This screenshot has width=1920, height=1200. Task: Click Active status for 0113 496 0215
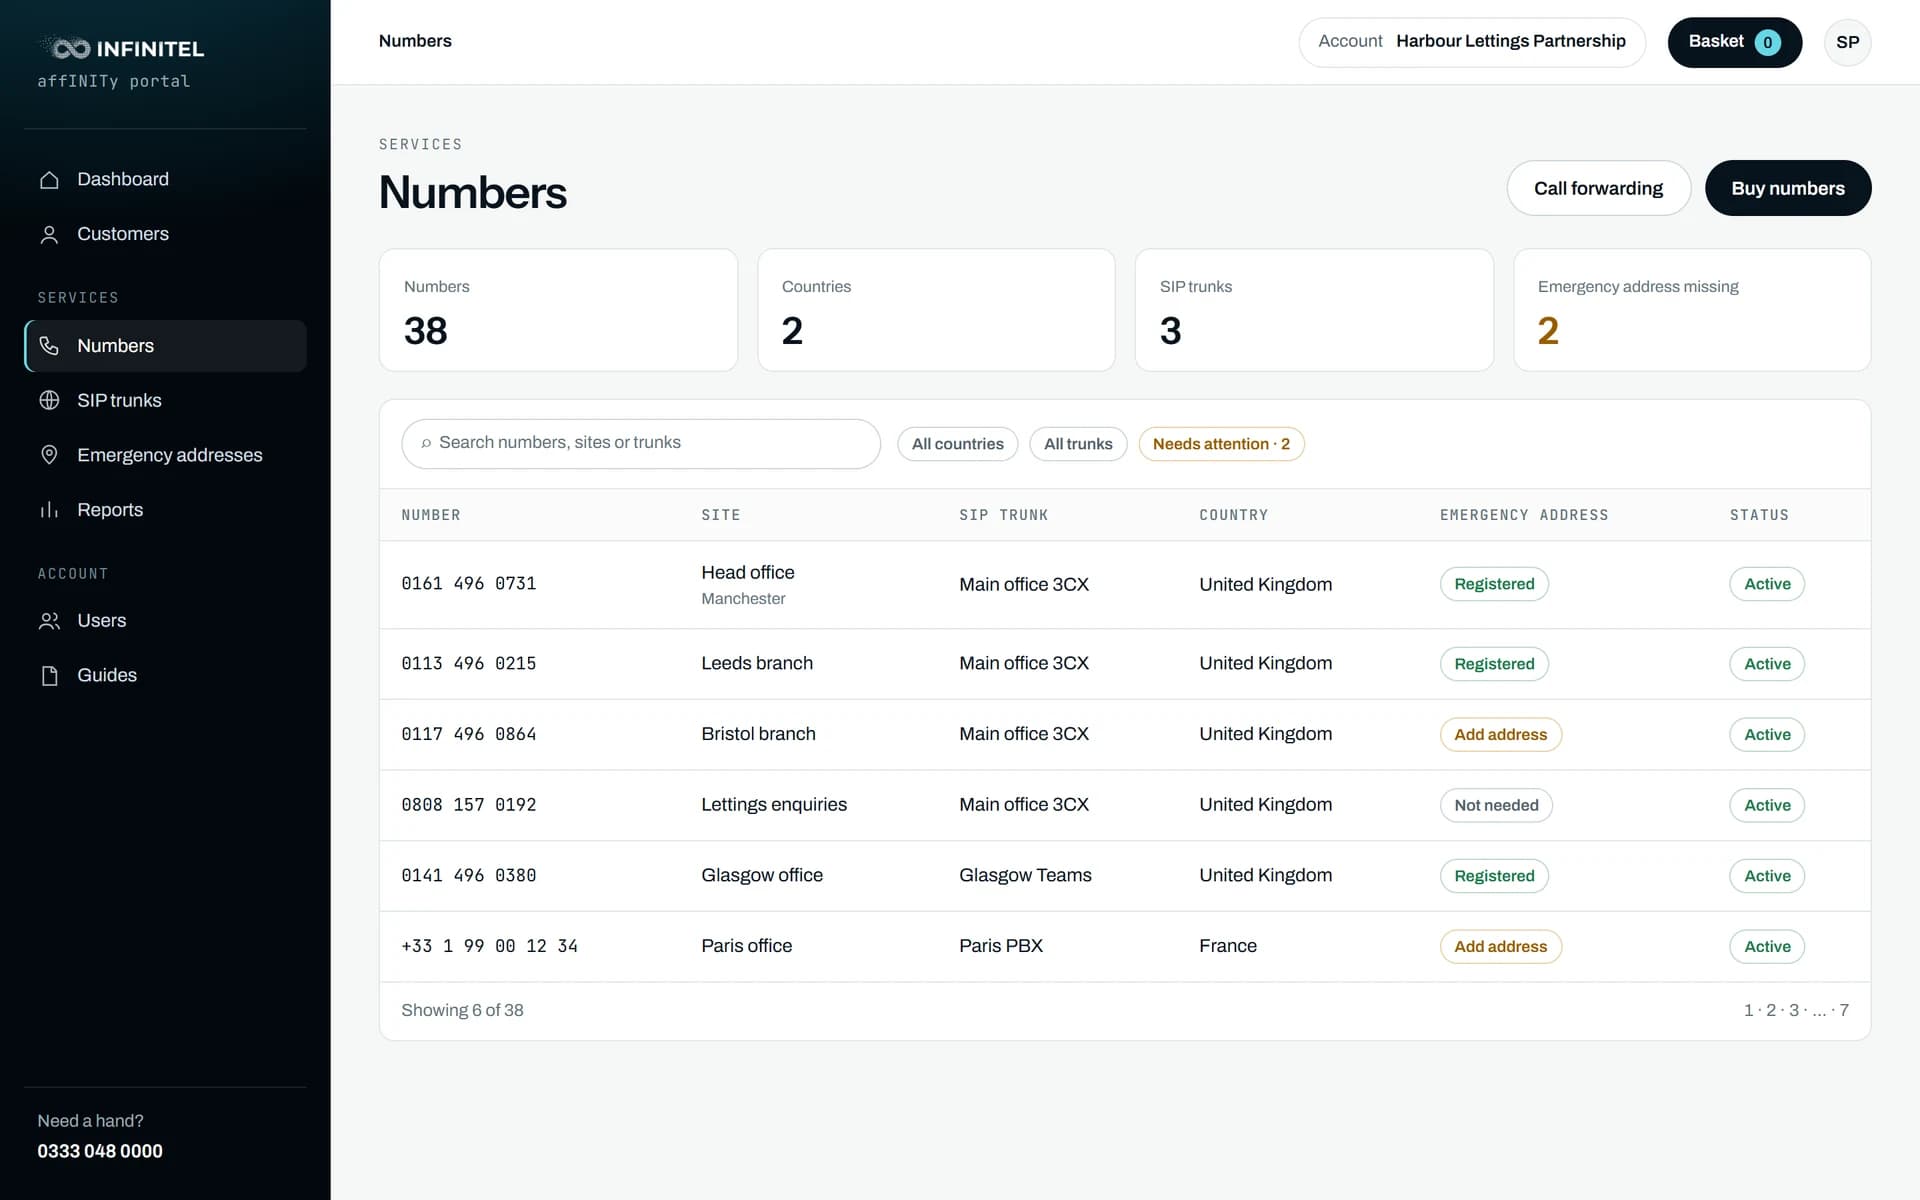tap(1767, 664)
